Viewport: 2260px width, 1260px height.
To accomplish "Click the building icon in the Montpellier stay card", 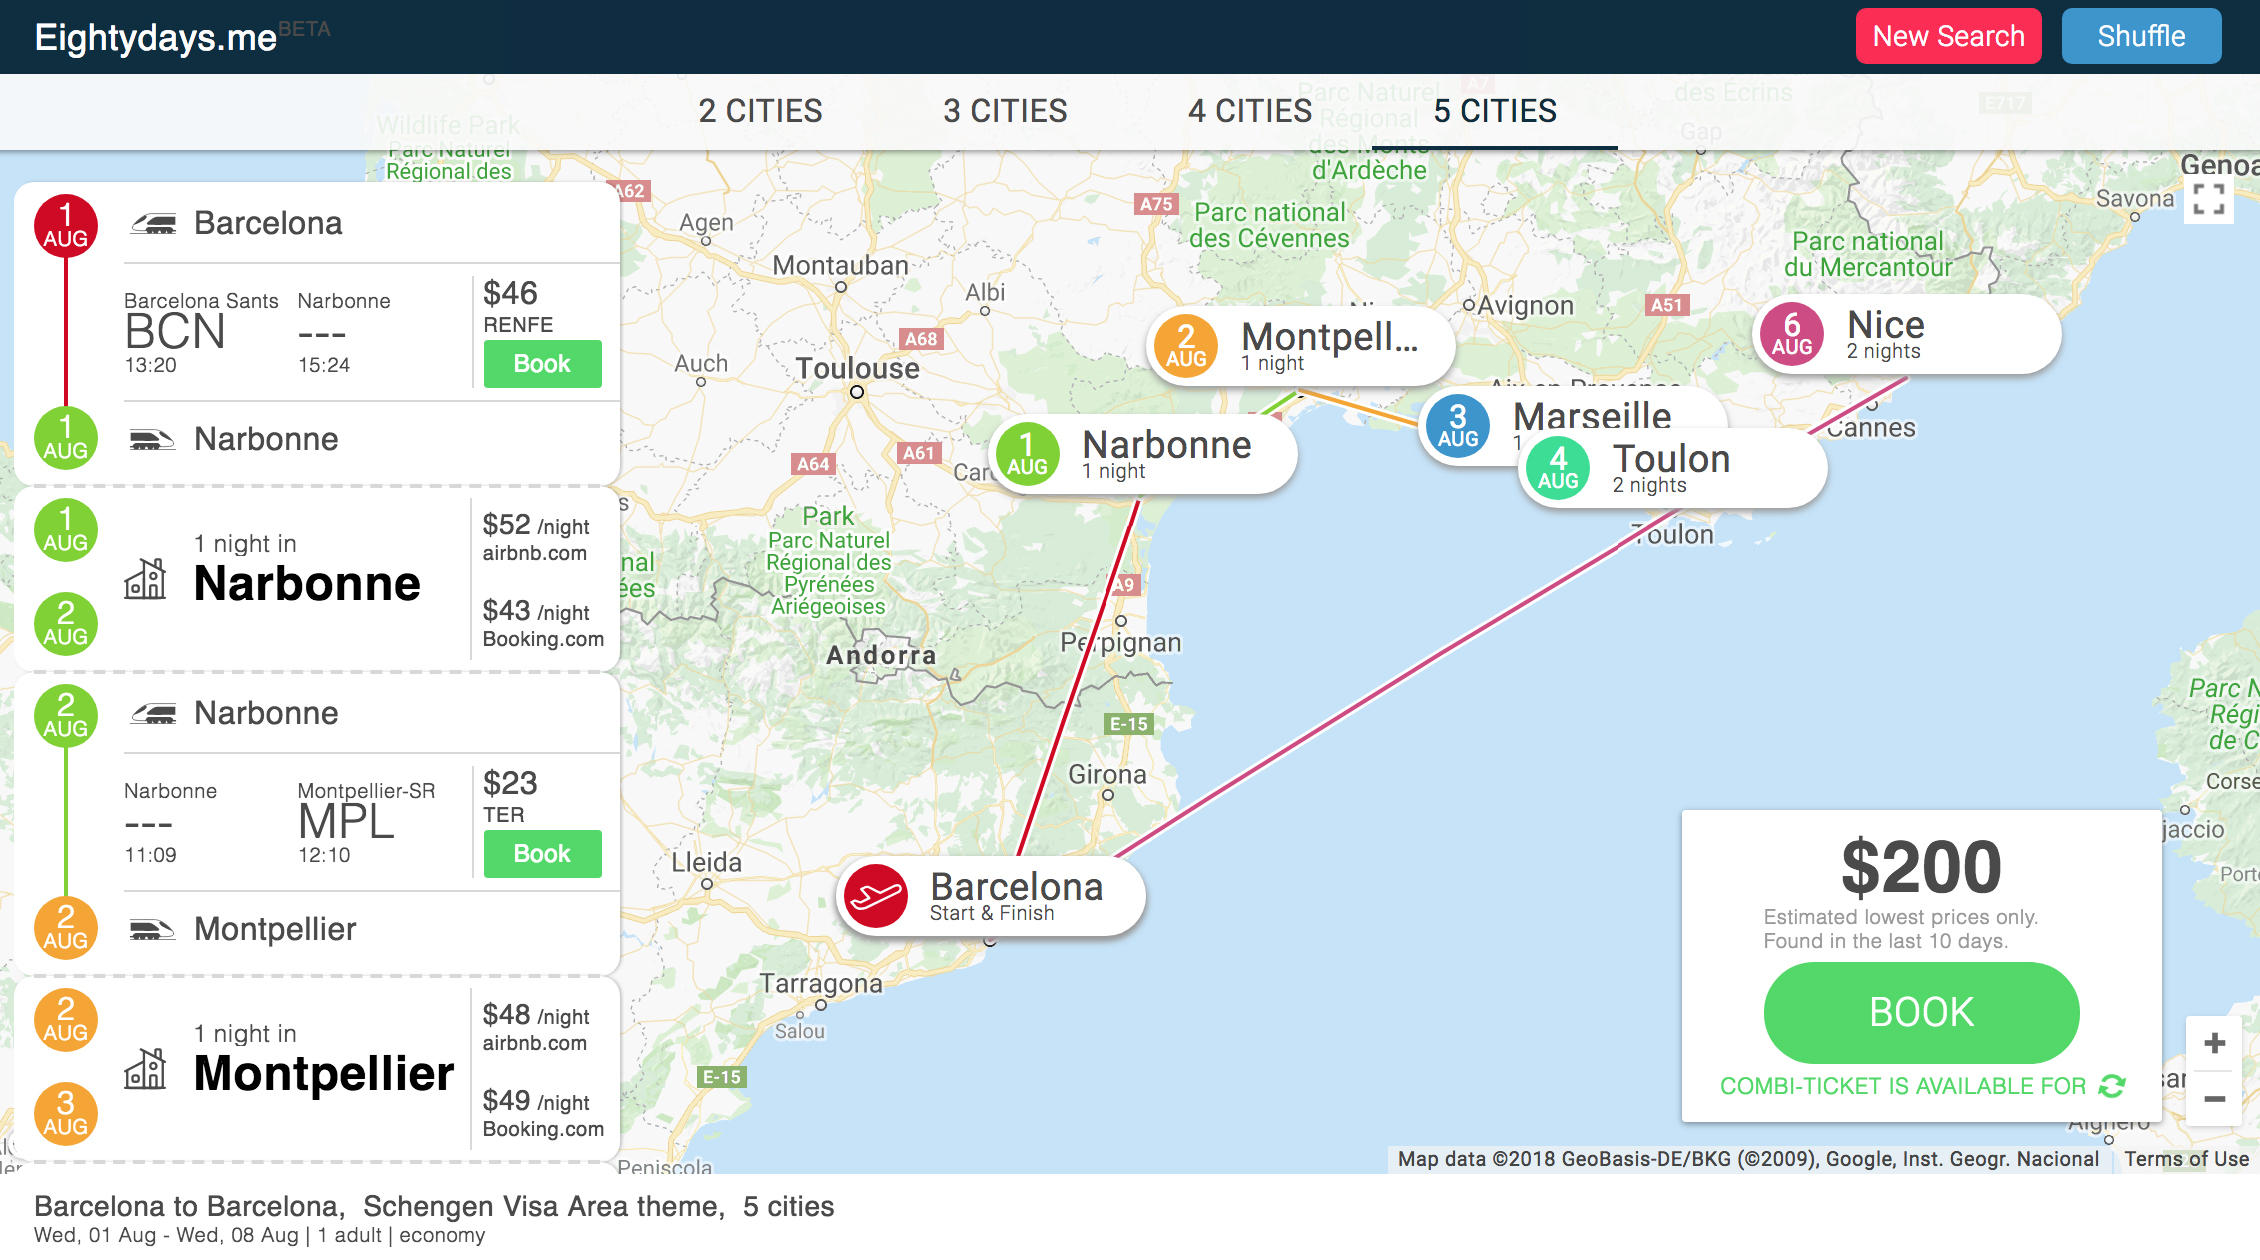I will click(x=145, y=1068).
